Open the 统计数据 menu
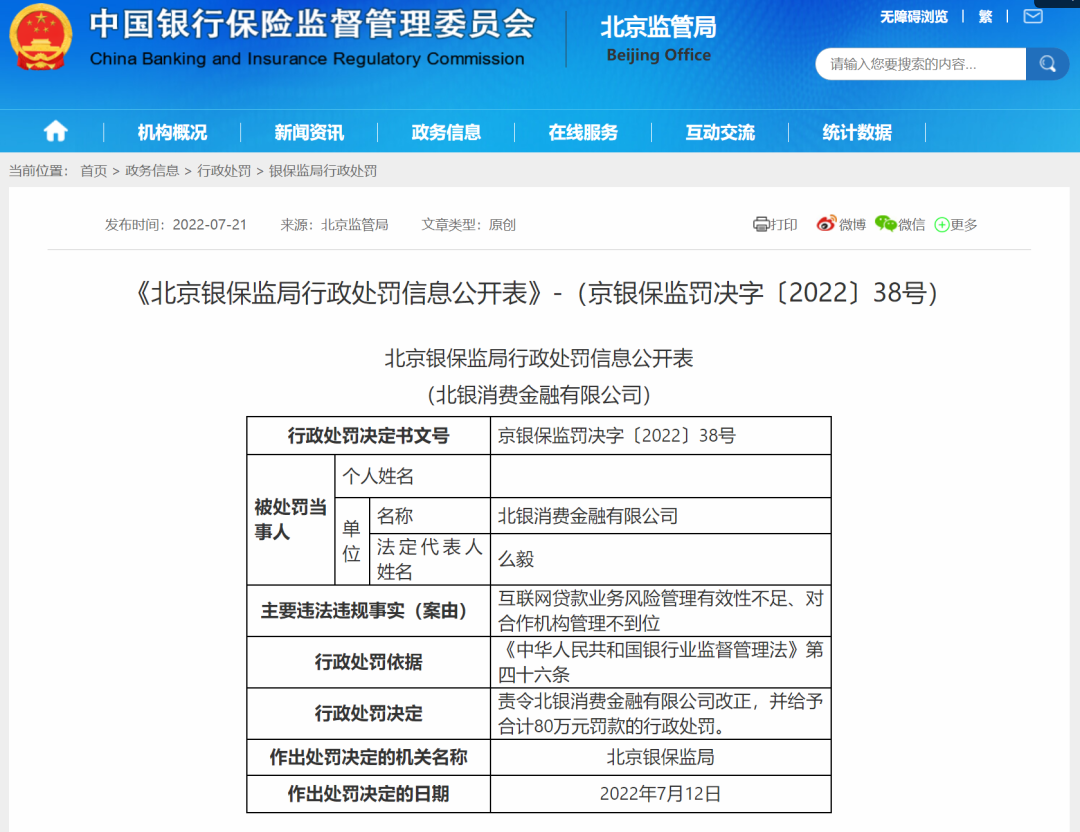This screenshot has height=832, width=1080. (x=857, y=131)
